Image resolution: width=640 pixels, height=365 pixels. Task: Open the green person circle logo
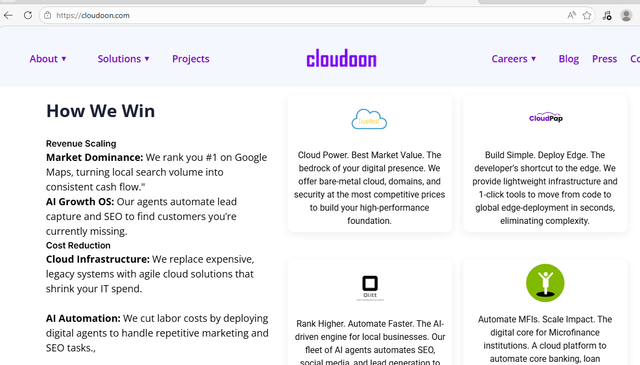[545, 283]
